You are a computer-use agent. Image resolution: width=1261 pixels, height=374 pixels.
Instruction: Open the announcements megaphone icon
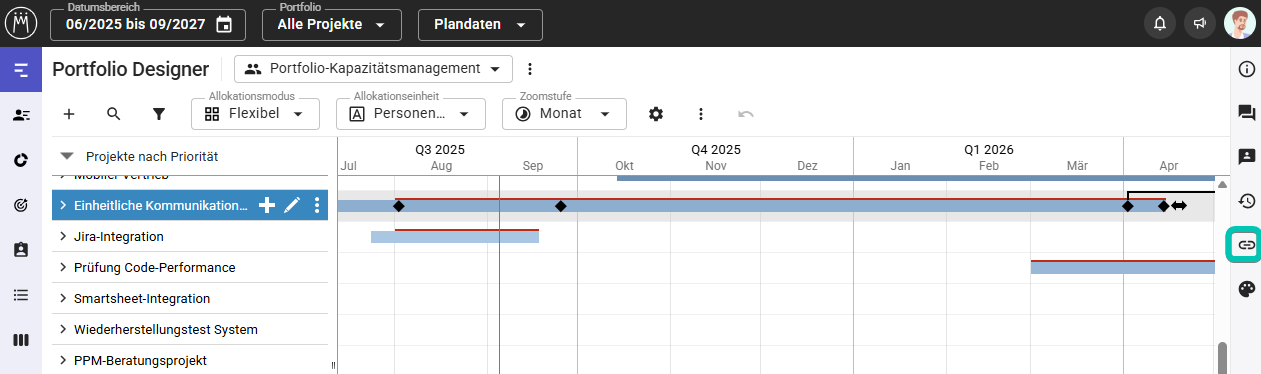1197,24
